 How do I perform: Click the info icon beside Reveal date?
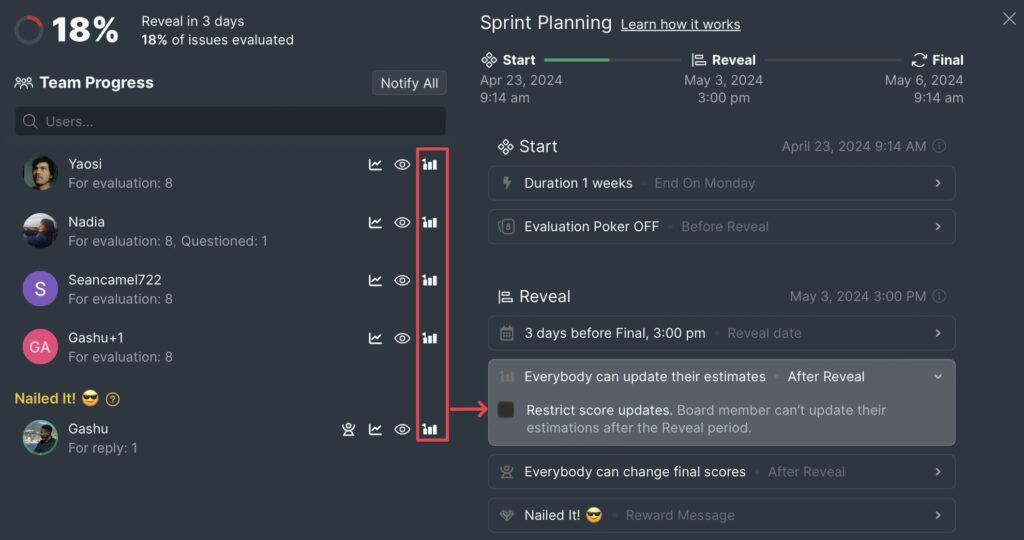(x=939, y=297)
